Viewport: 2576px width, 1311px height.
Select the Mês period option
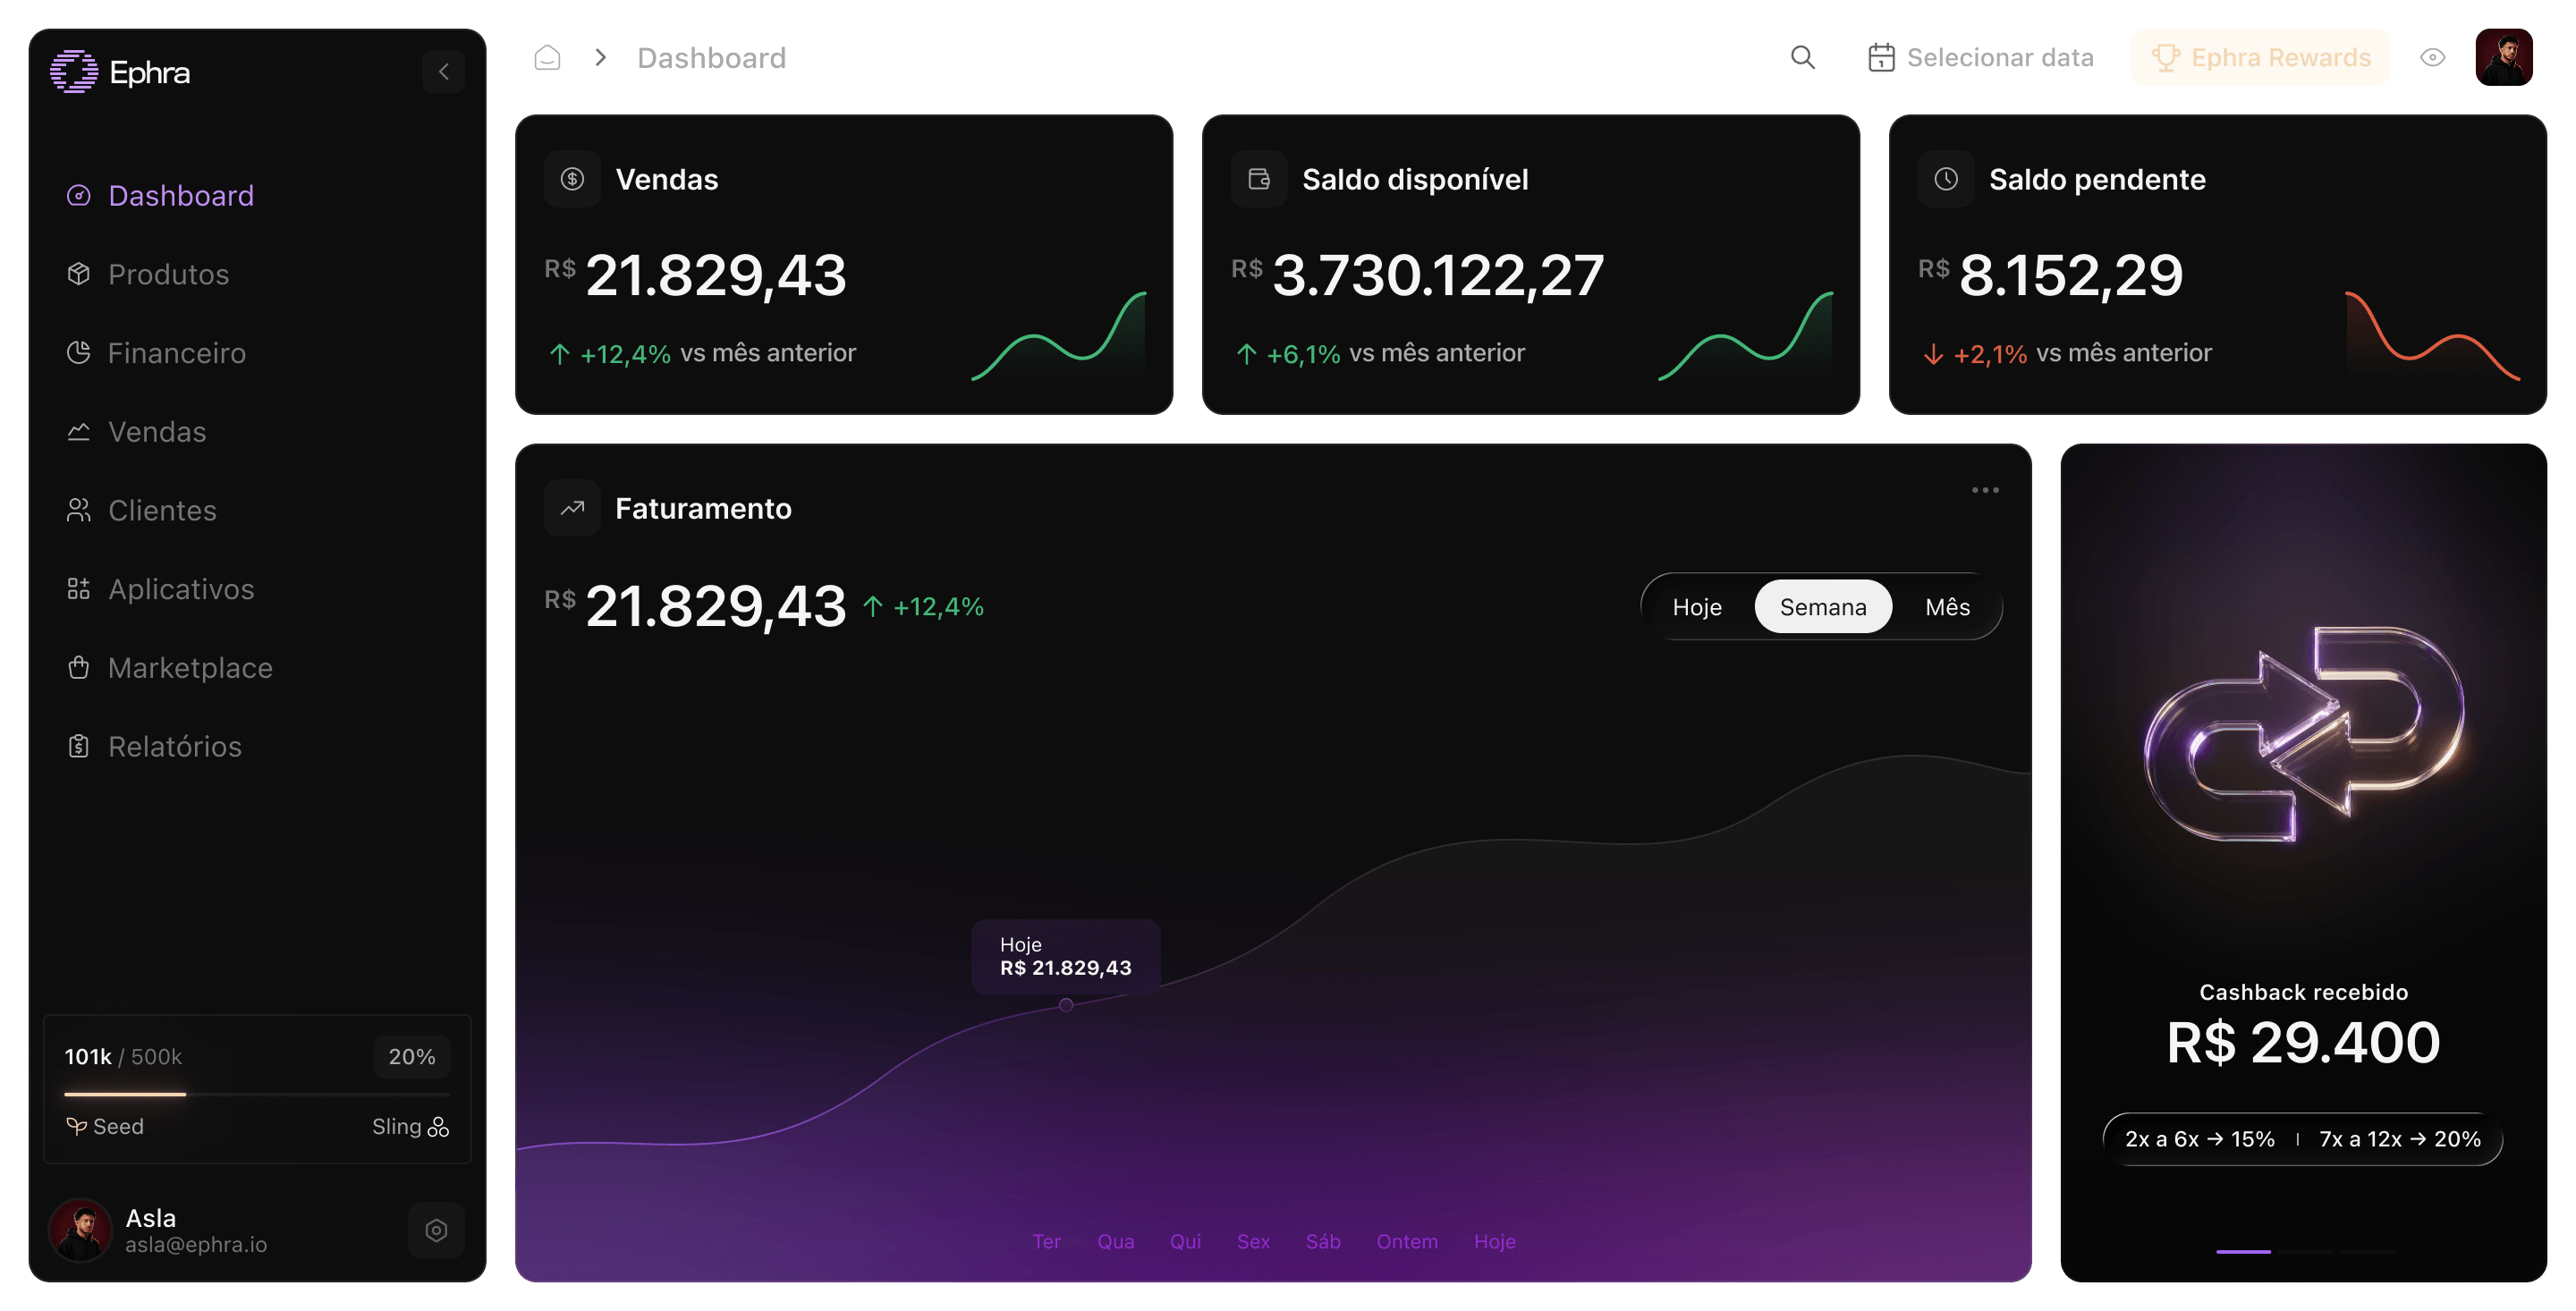pos(1947,607)
